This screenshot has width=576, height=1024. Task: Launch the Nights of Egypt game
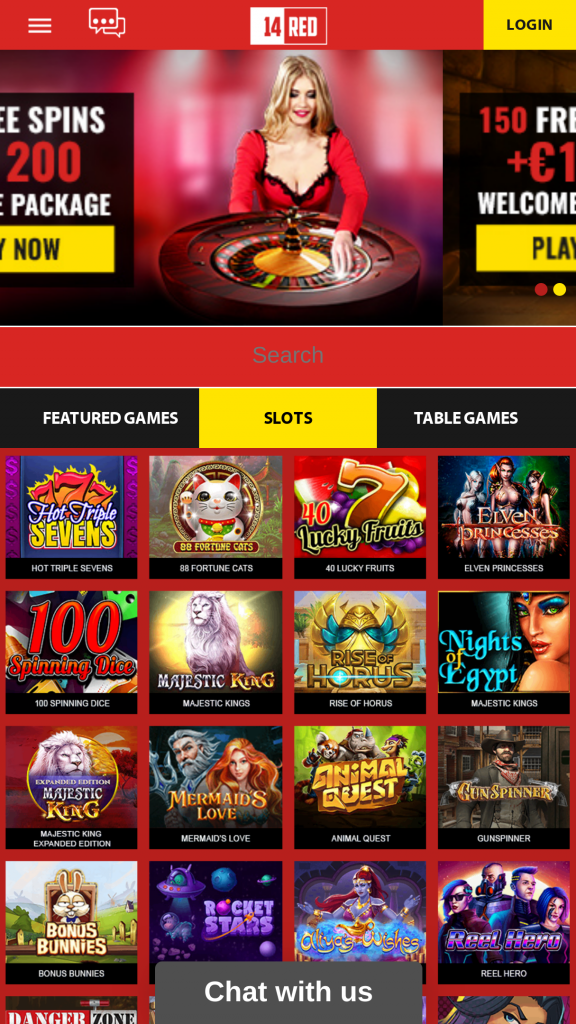[x=504, y=652]
